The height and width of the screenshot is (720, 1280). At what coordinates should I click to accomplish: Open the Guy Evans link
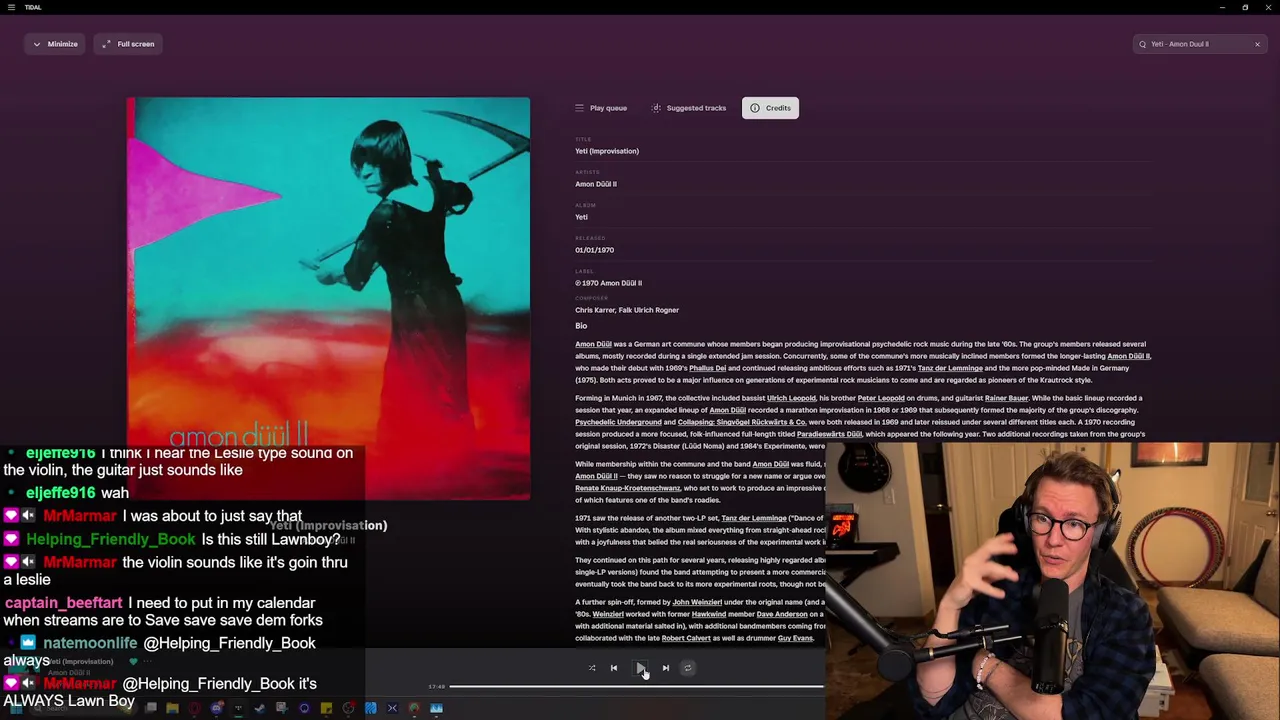tap(795, 638)
